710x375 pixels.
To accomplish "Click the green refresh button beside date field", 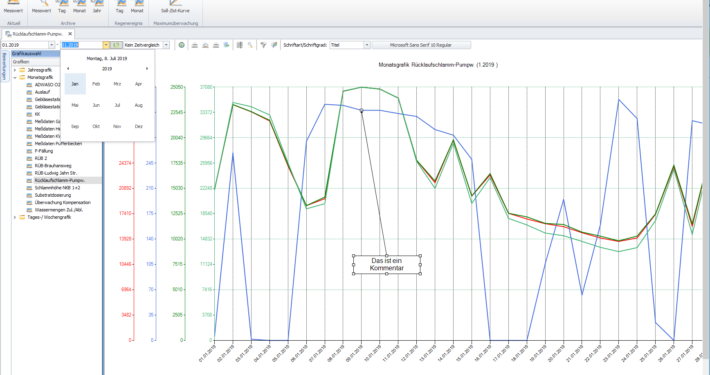I will point(116,45).
